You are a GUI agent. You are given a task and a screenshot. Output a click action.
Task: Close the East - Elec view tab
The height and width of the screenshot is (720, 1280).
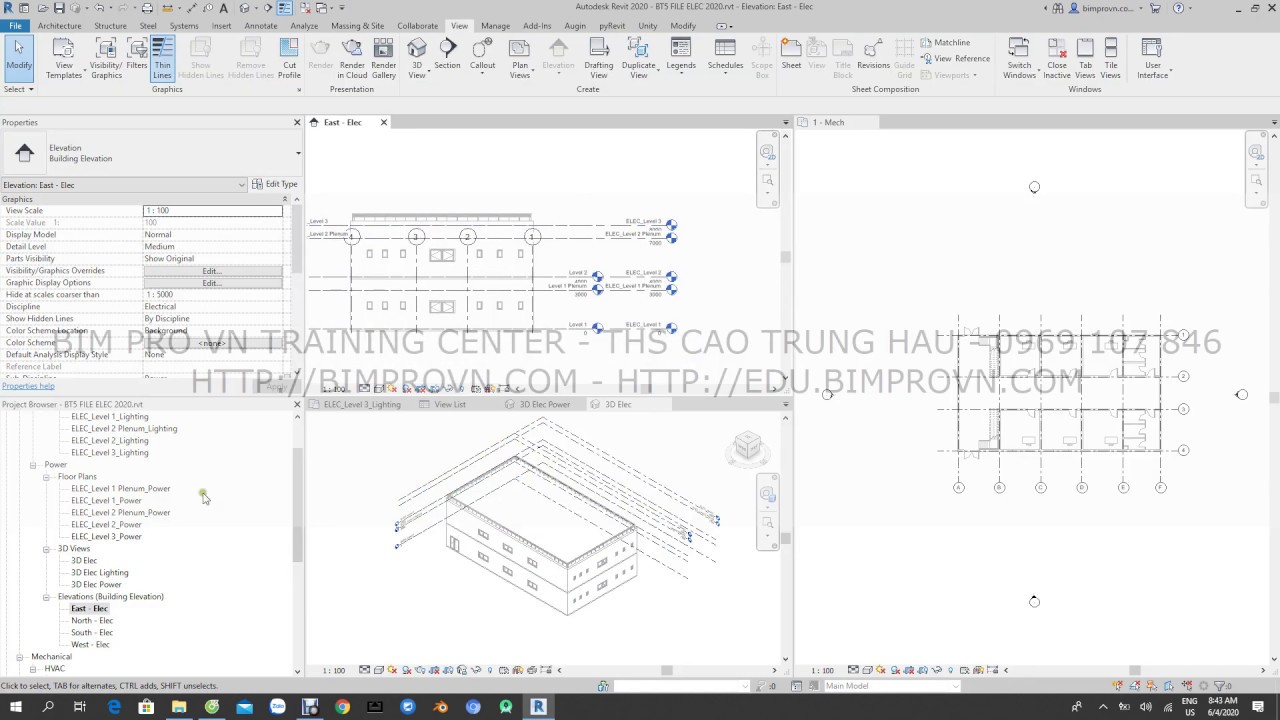[x=383, y=122]
